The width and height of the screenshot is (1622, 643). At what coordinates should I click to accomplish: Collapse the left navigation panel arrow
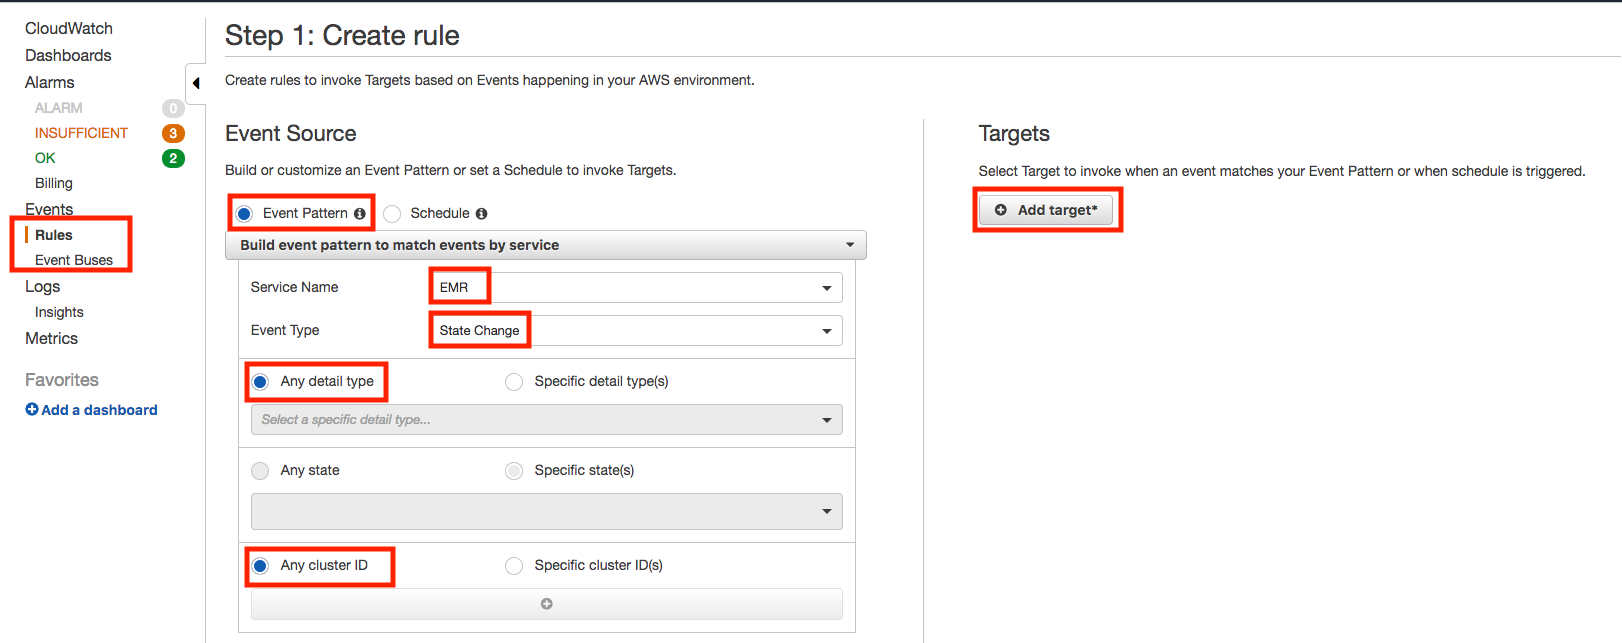[x=196, y=83]
